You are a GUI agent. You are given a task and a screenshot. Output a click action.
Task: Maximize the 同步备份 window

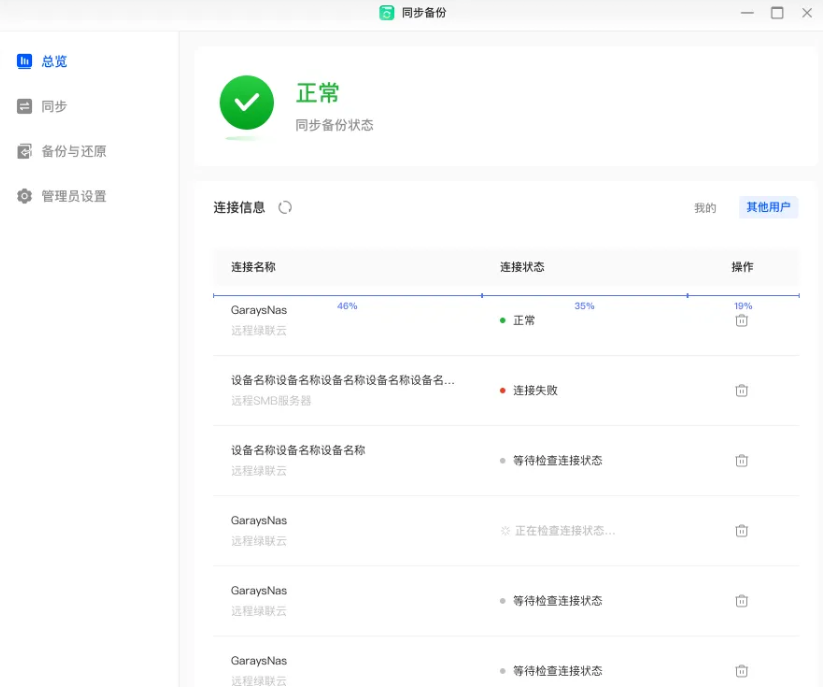[x=777, y=13]
